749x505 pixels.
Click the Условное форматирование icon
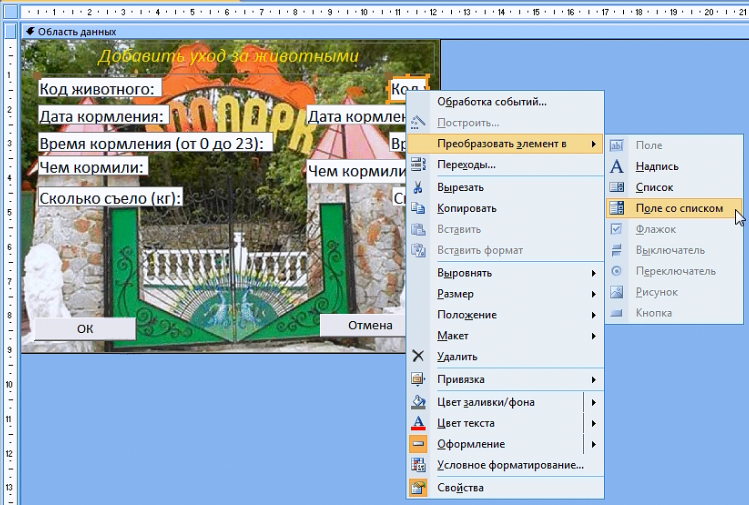[x=418, y=465]
